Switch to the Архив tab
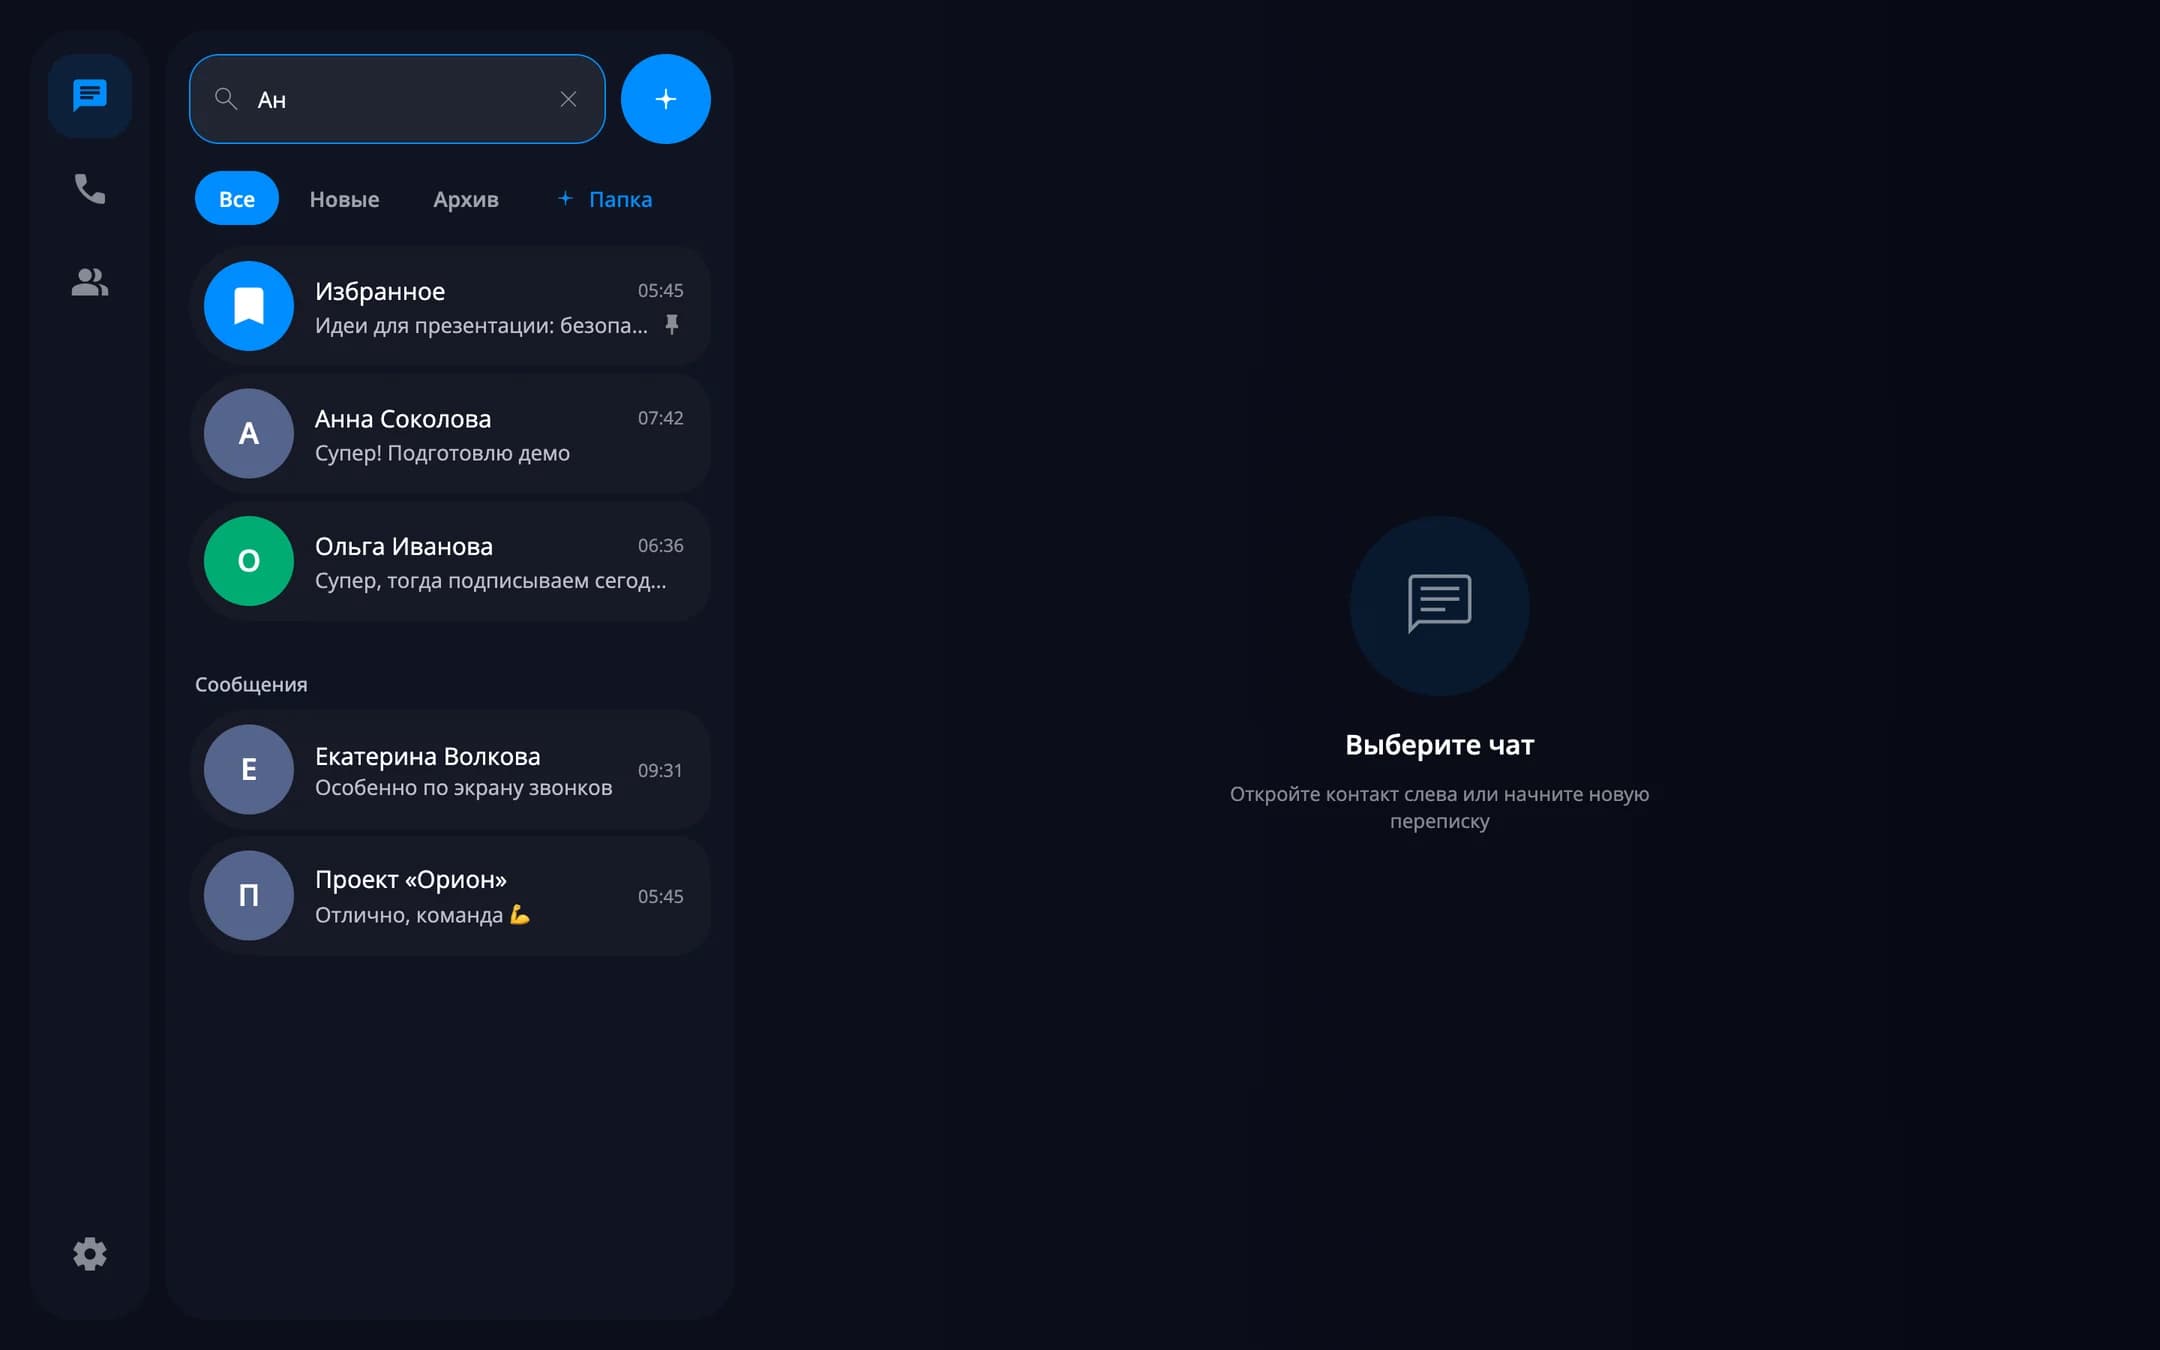This screenshot has width=2160, height=1350. (466, 199)
